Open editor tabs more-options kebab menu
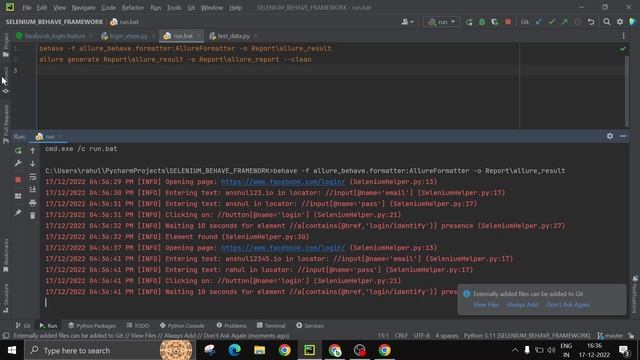 point(623,36)
